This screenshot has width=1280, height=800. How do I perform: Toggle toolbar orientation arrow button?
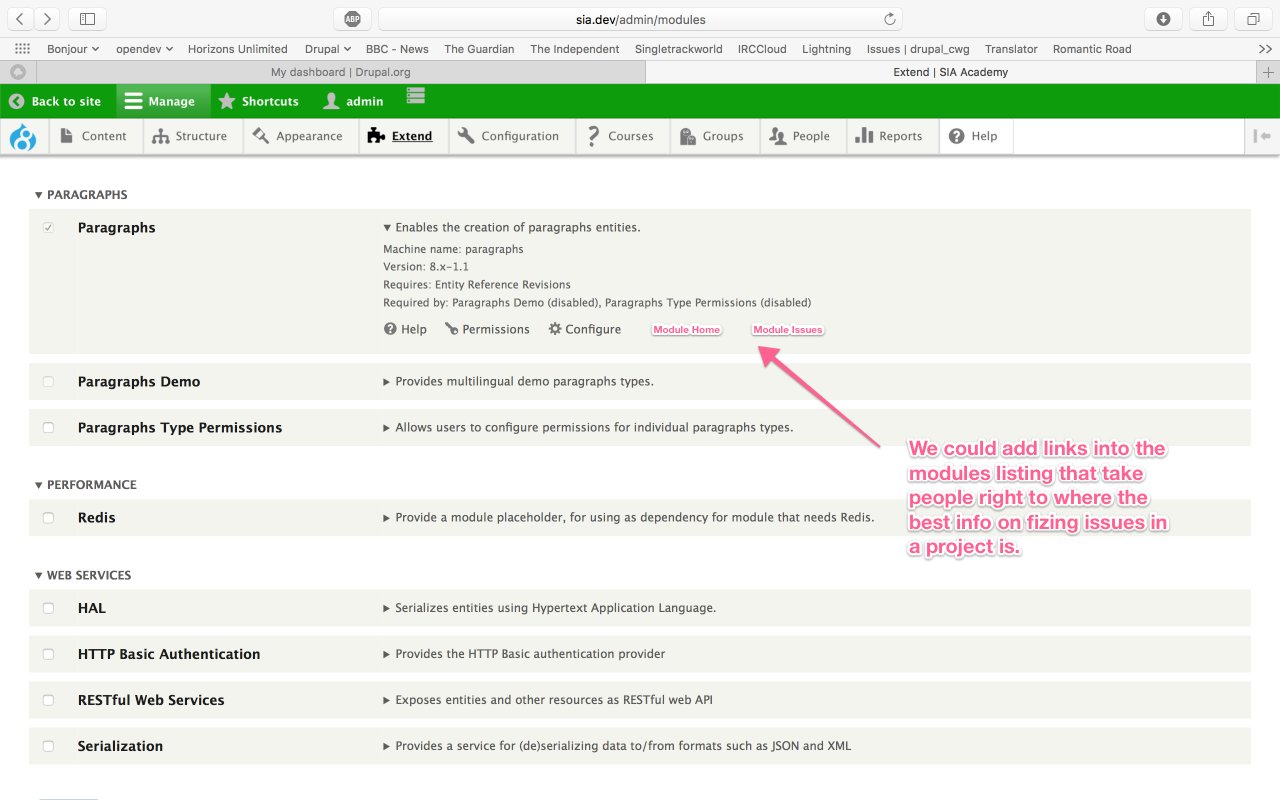[x=1264, y=136]
